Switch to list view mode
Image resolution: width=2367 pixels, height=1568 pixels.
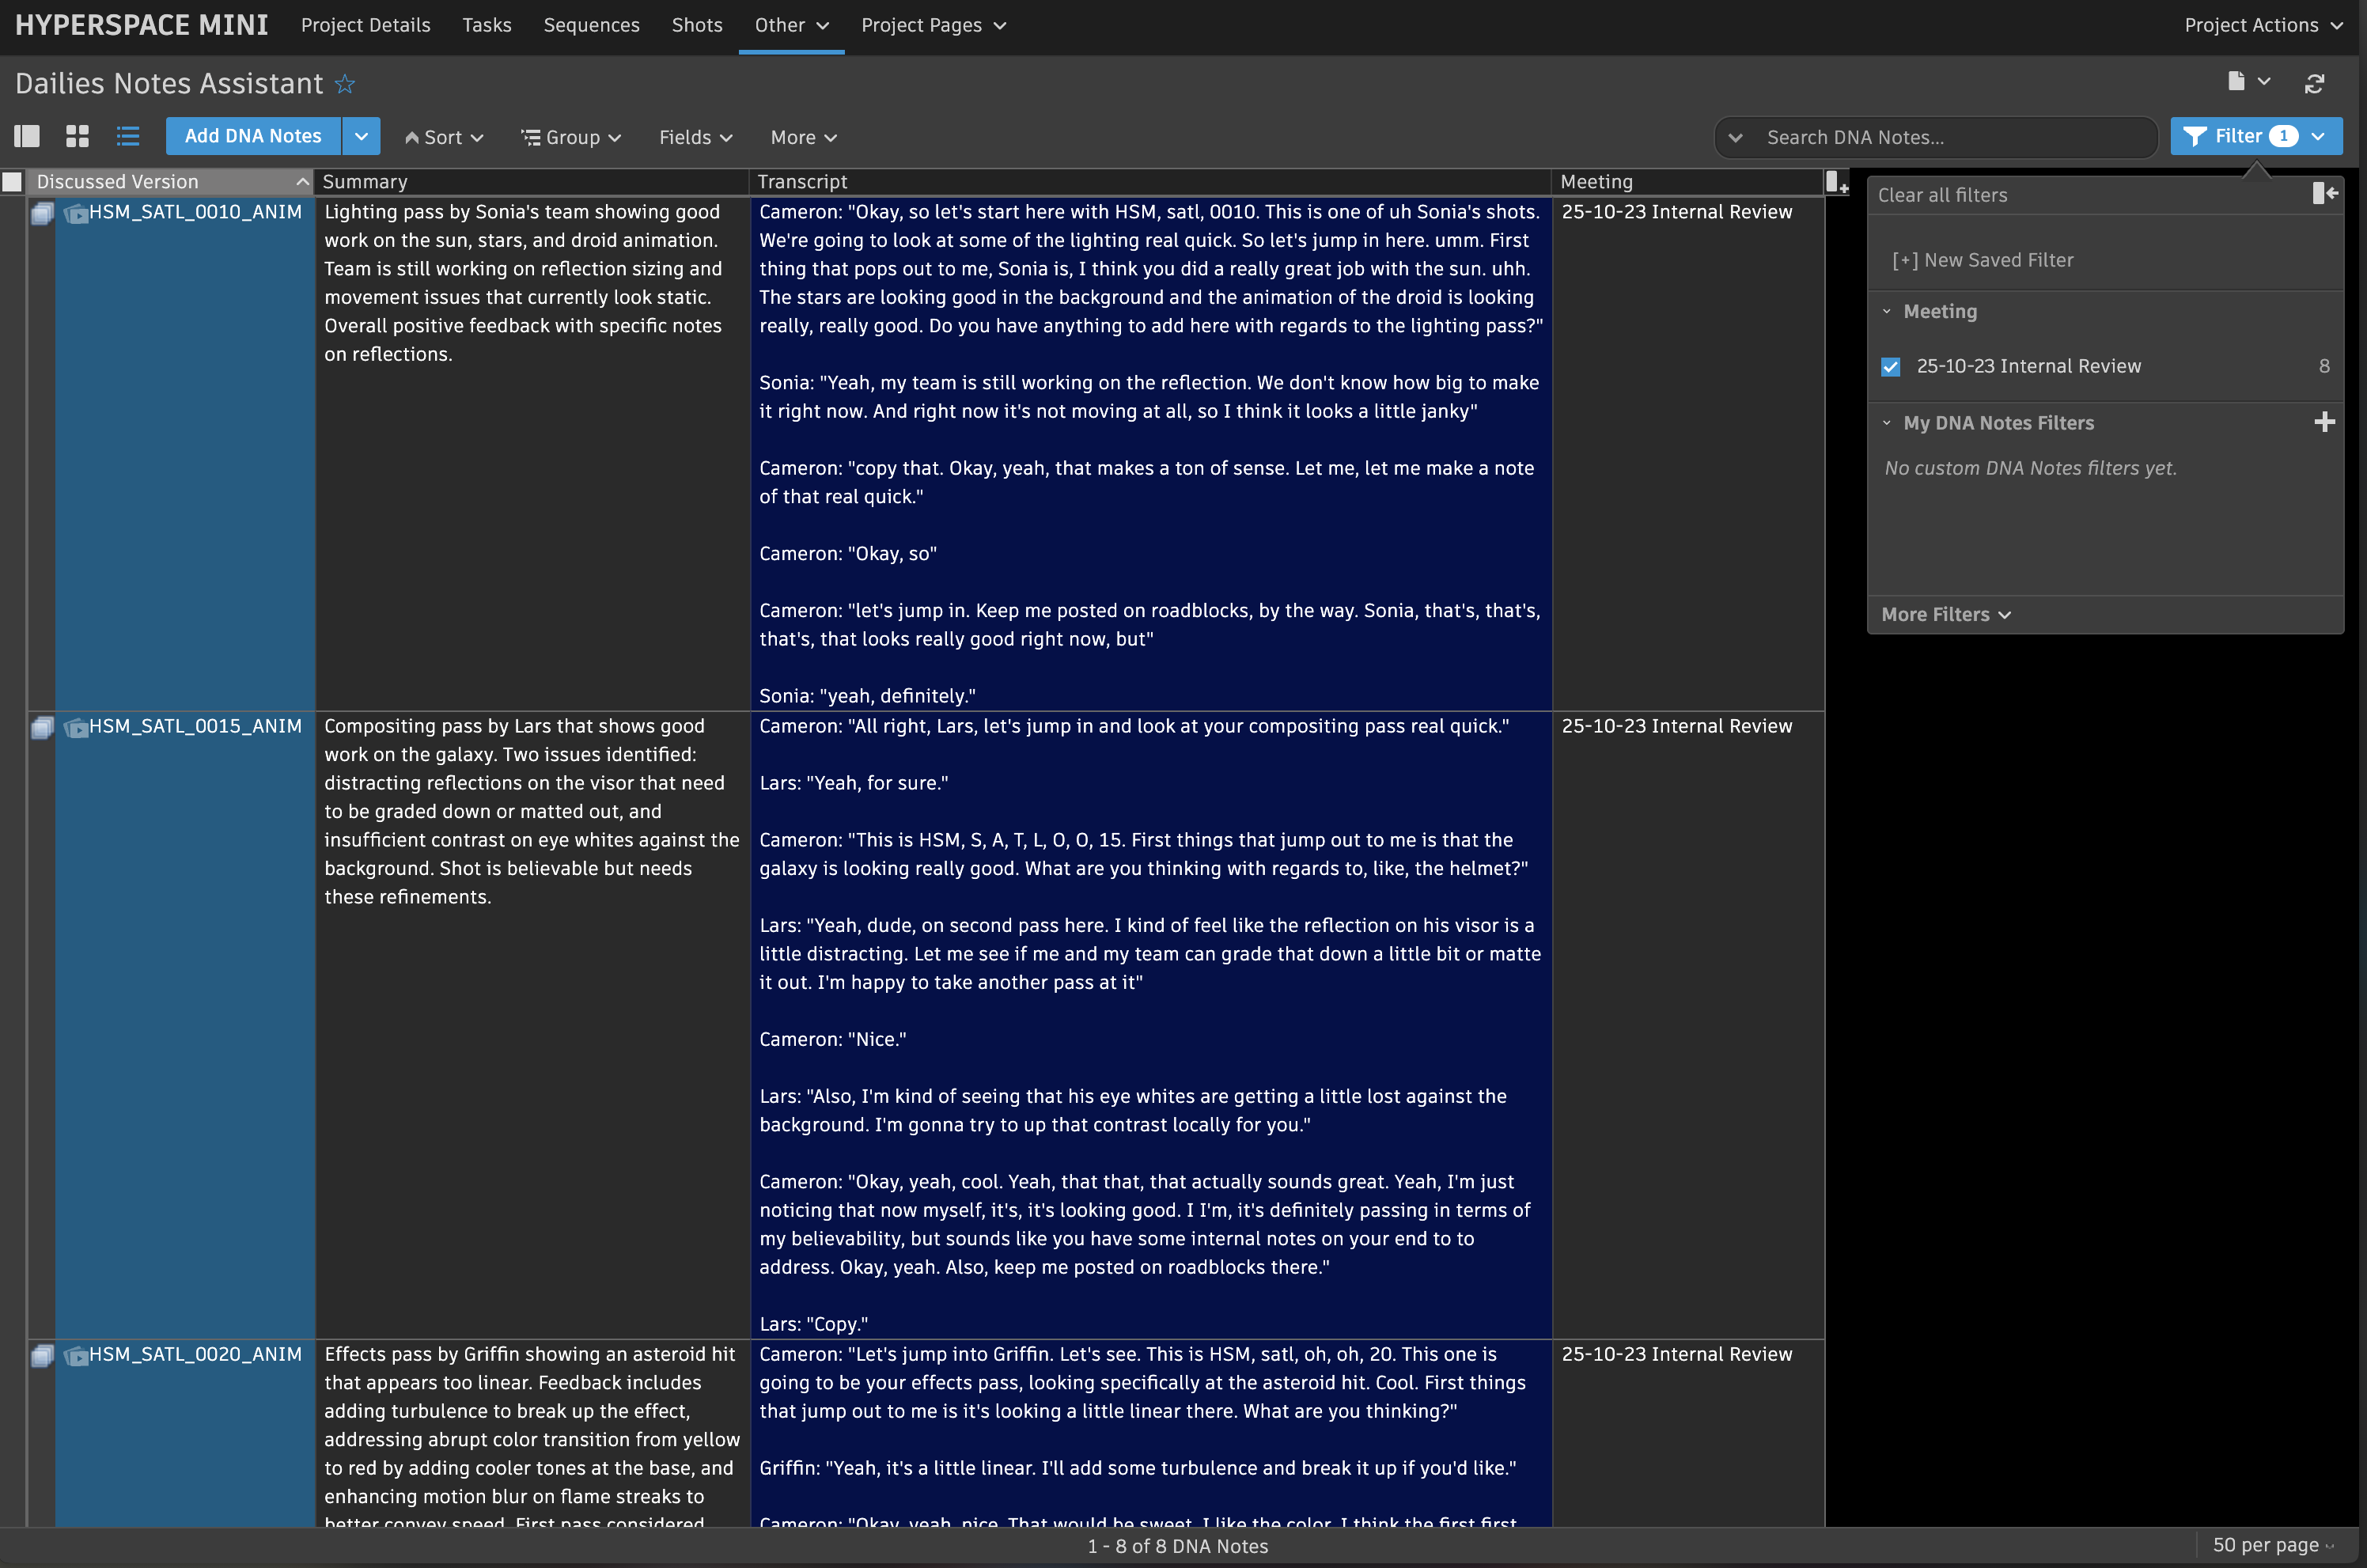click(128, 136)
